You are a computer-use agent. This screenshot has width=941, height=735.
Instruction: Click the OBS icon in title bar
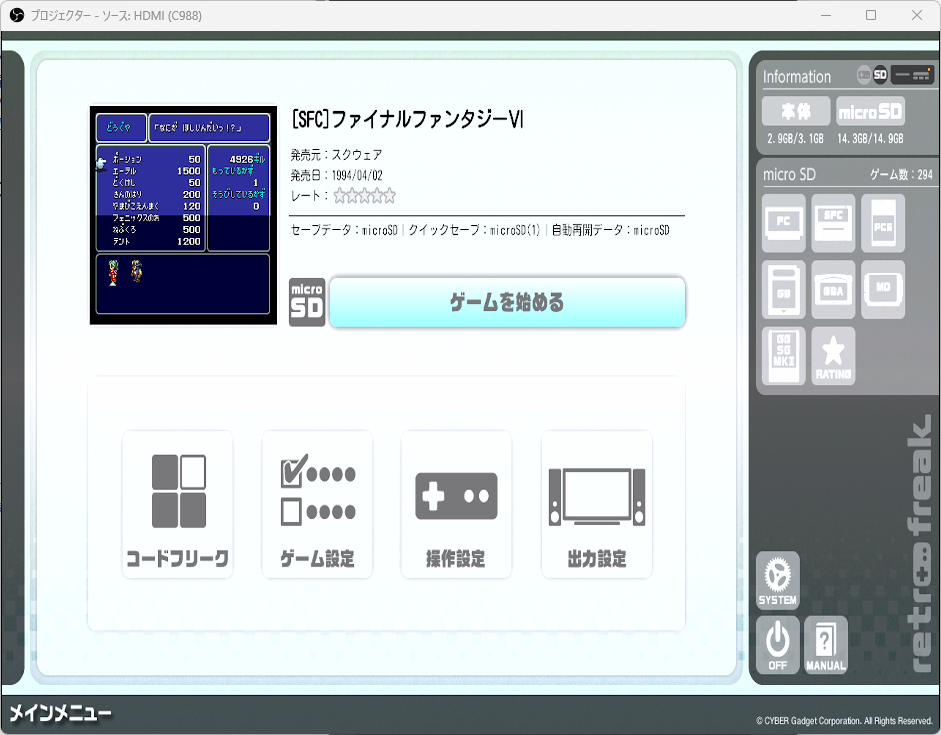[17, 16]
